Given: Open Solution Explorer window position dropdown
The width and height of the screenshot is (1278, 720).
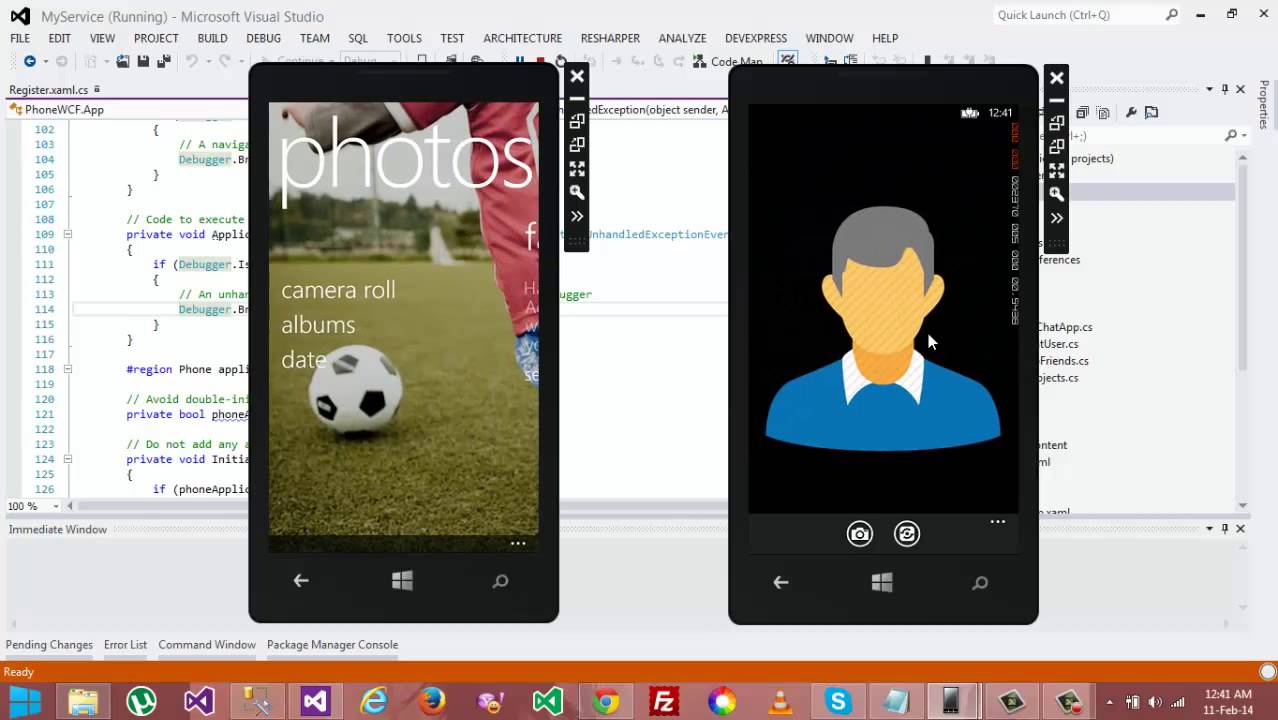Looking at the screenshot, I should [x=1209, y=89].
